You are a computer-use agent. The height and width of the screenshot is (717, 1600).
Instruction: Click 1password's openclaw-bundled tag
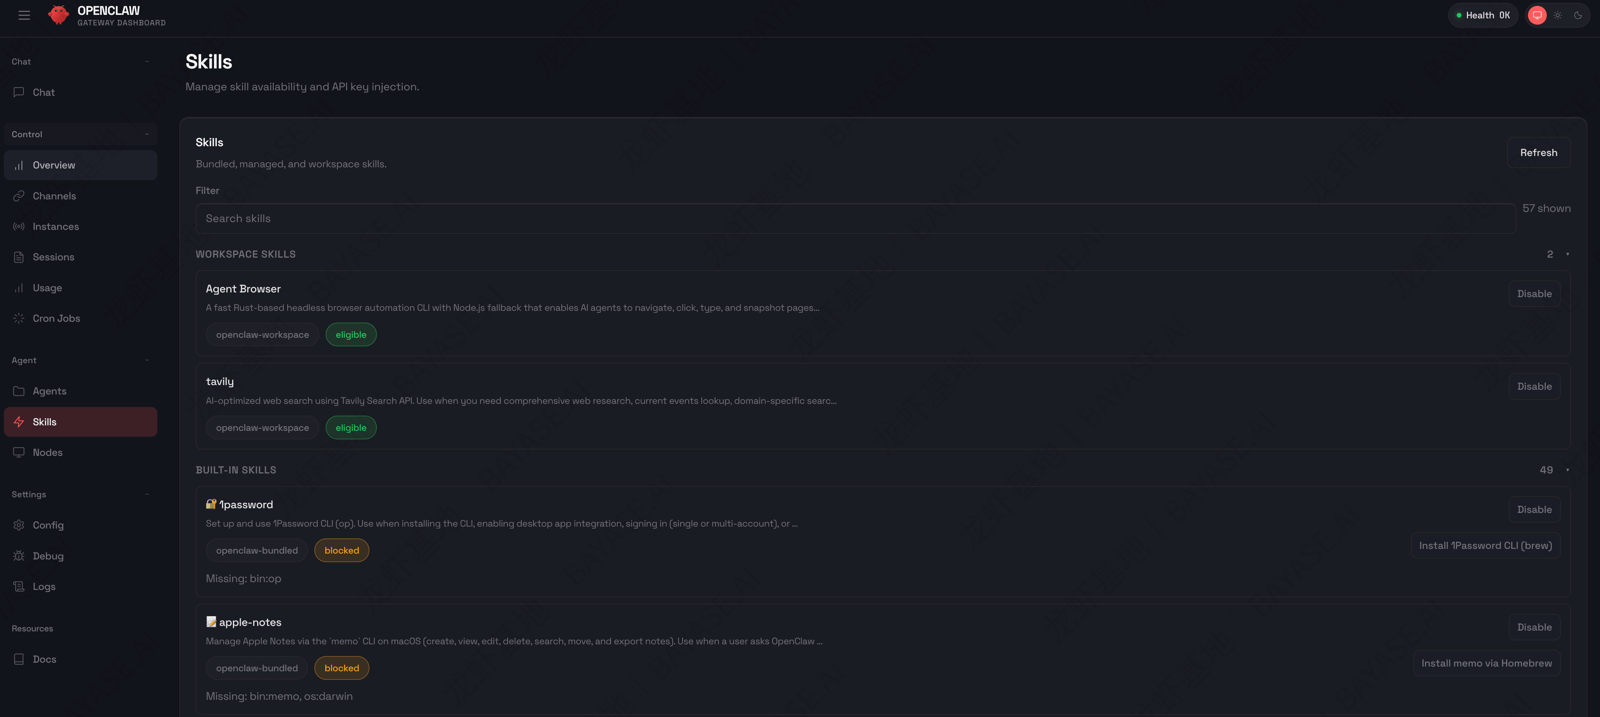(257, 551)
